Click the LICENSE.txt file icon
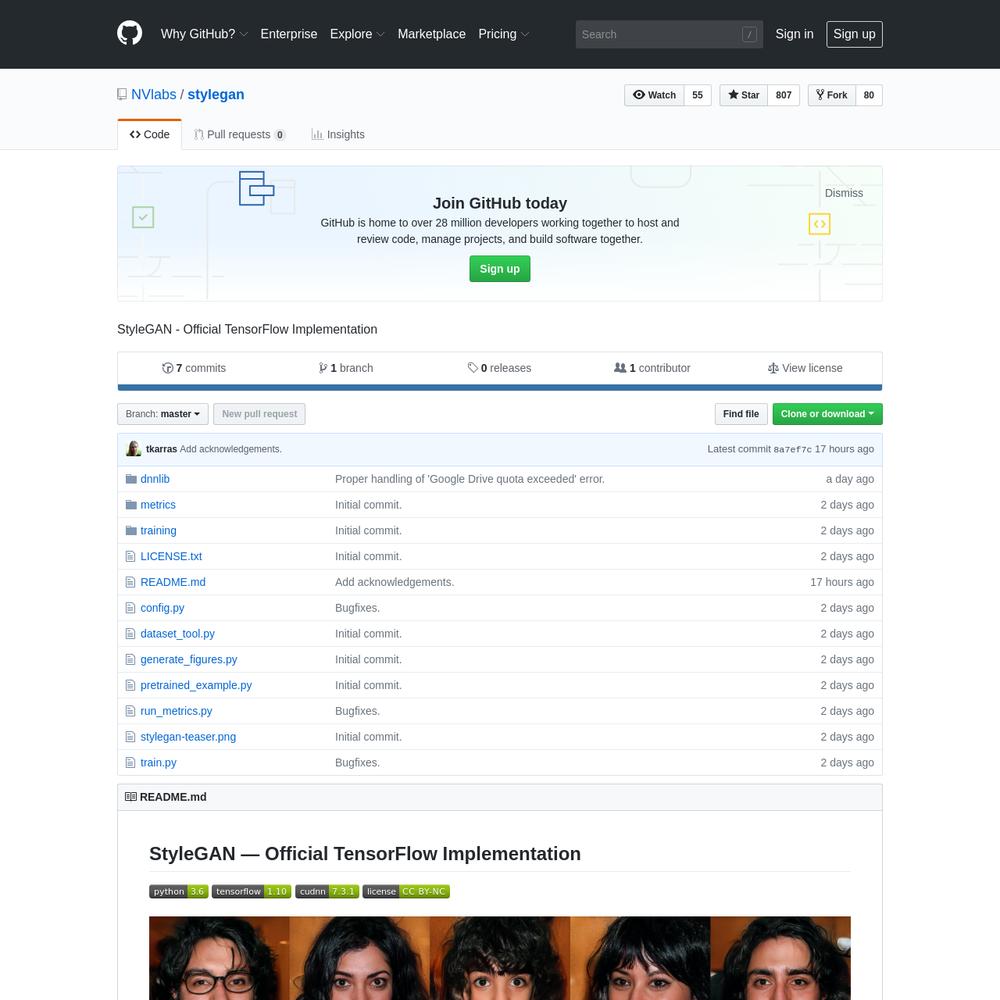The width and height of the screenshot is (1000, 1000). tap(130, 556)
